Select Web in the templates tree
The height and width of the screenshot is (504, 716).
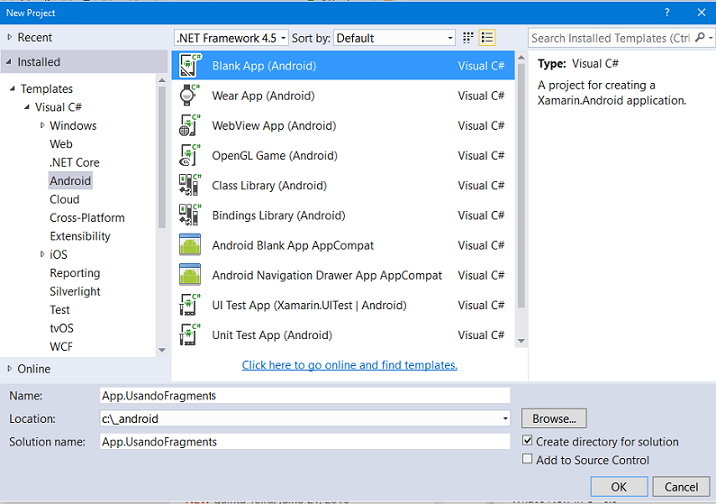(61, 144)
